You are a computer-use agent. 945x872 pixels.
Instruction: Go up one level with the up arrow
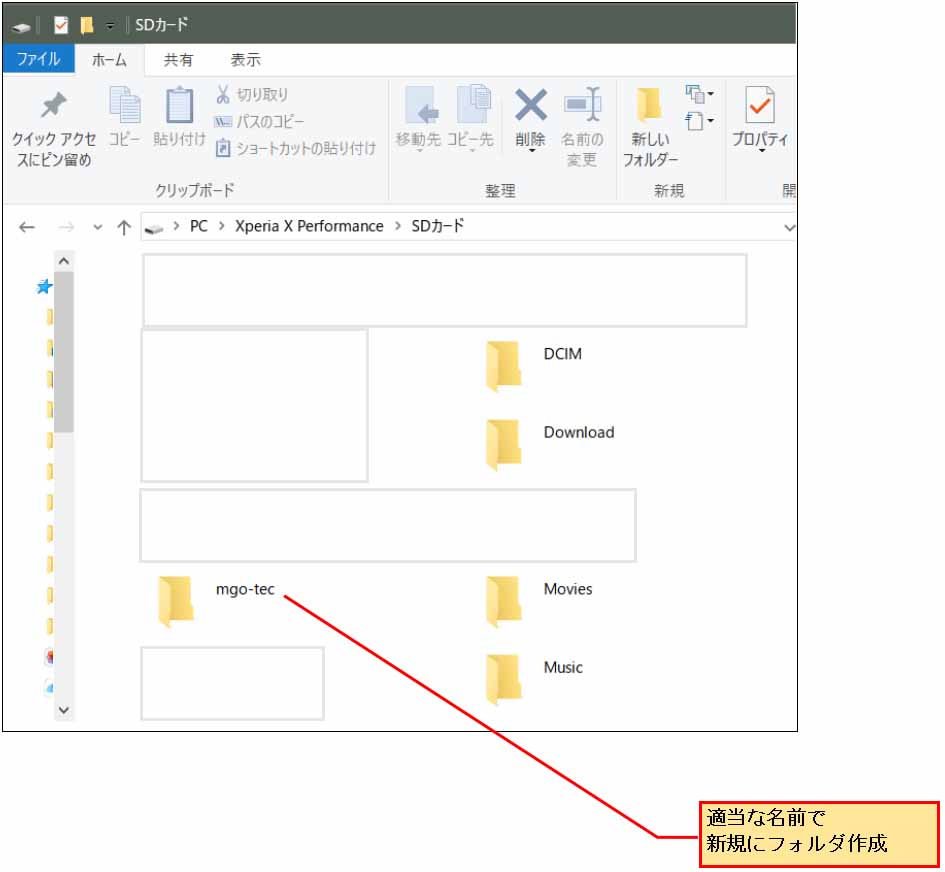(x=124, y=227)
